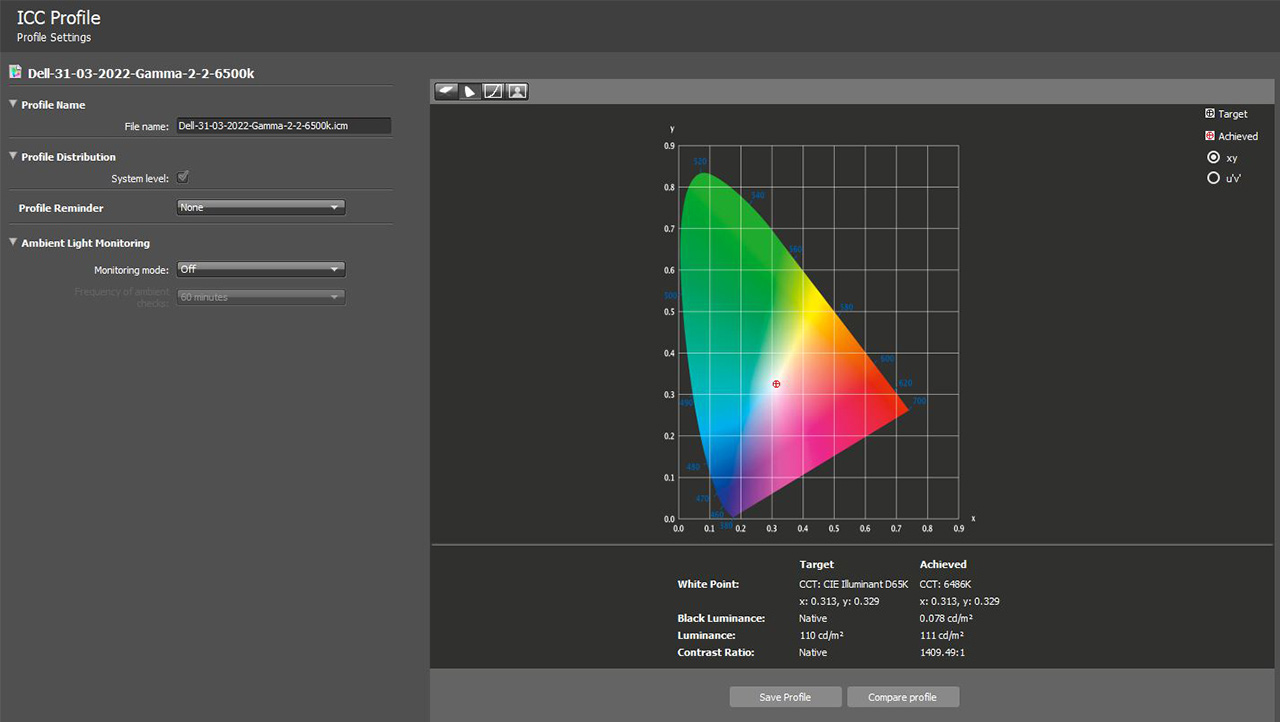Select the chromaticity gamut view icon
Image resolution: width=1280 pixels, height=722 pixels.
point(469,91)
